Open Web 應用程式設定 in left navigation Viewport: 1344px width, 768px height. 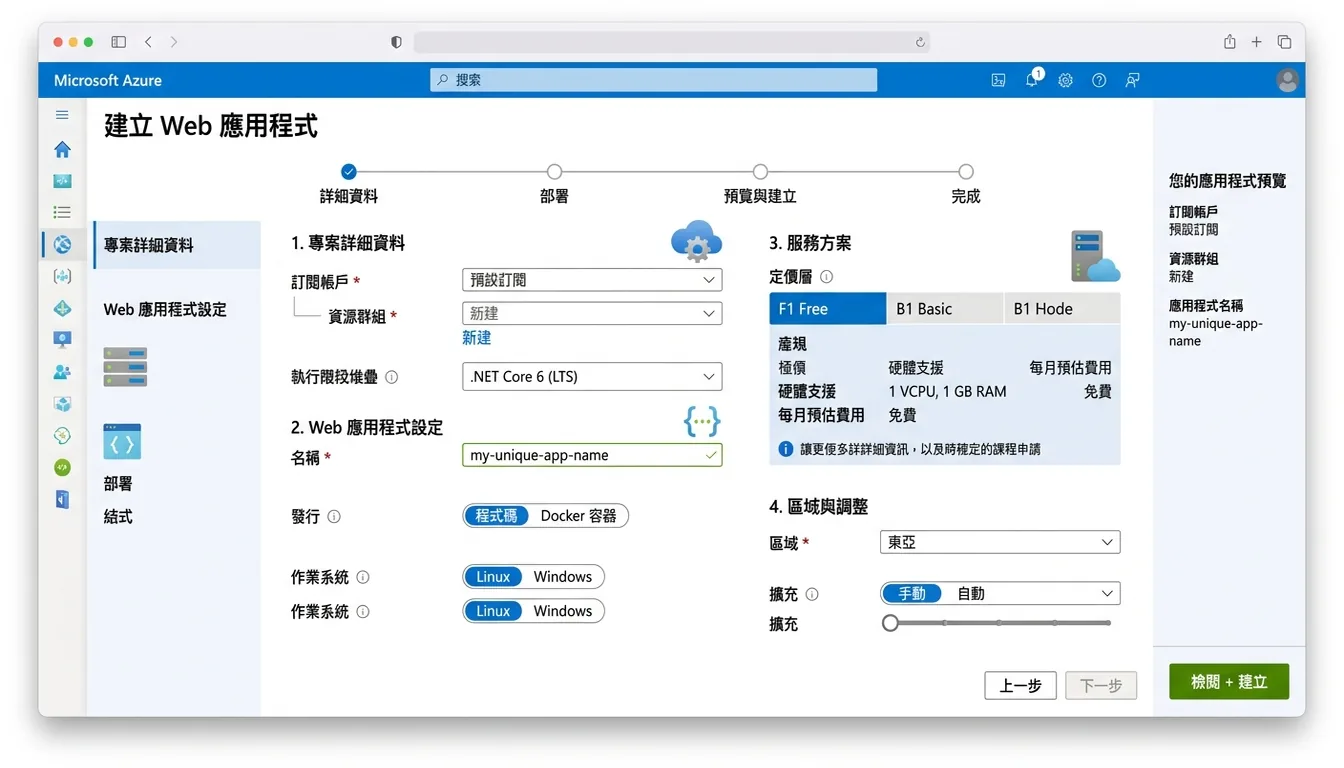pos(165,310)
